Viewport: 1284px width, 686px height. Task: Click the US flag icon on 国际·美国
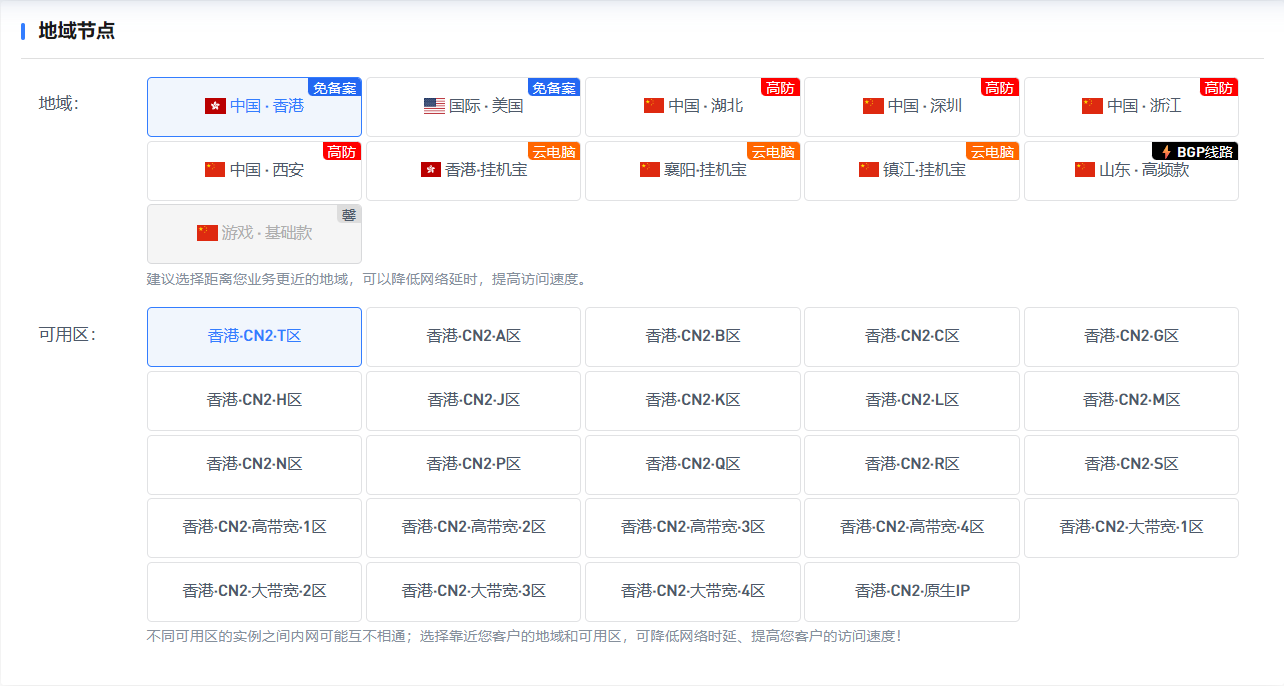[434, 106]
